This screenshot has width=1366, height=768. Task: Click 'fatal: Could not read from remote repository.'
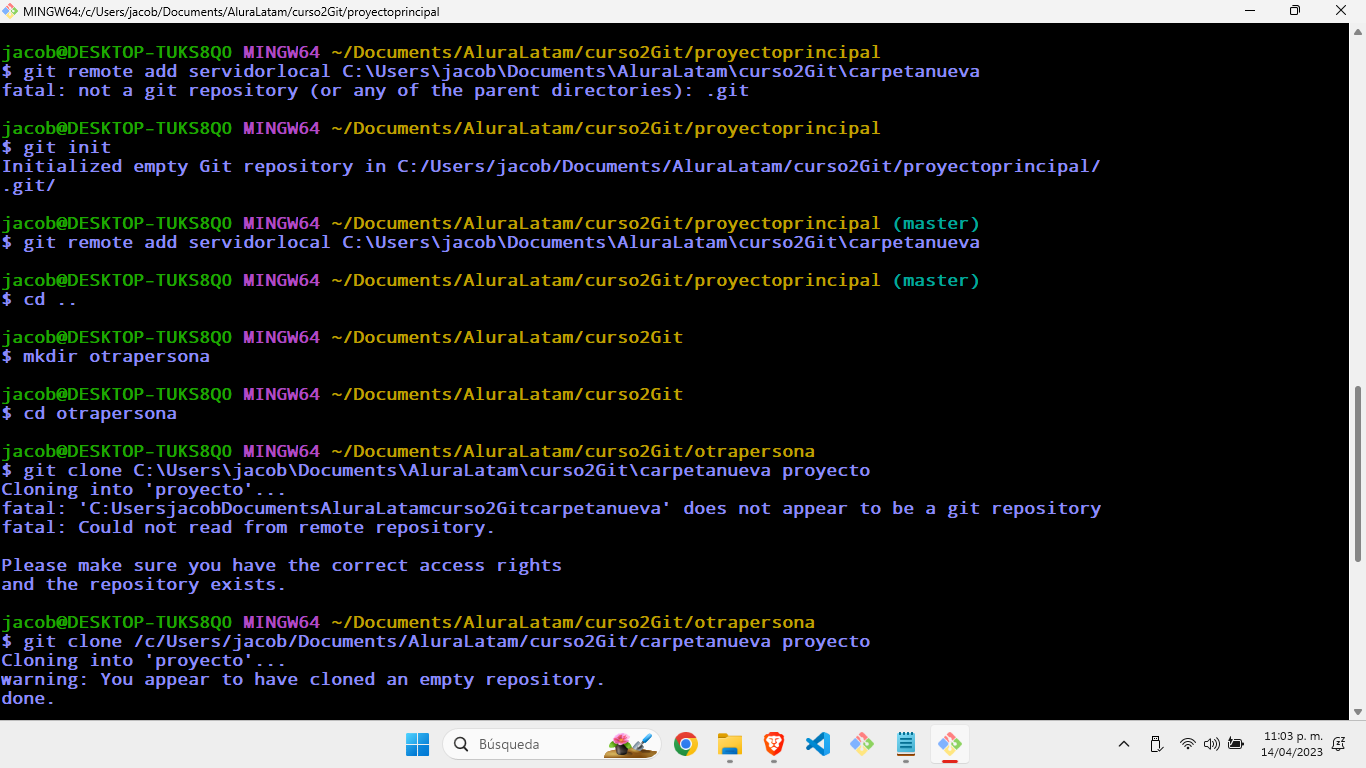tap(248, 527)
